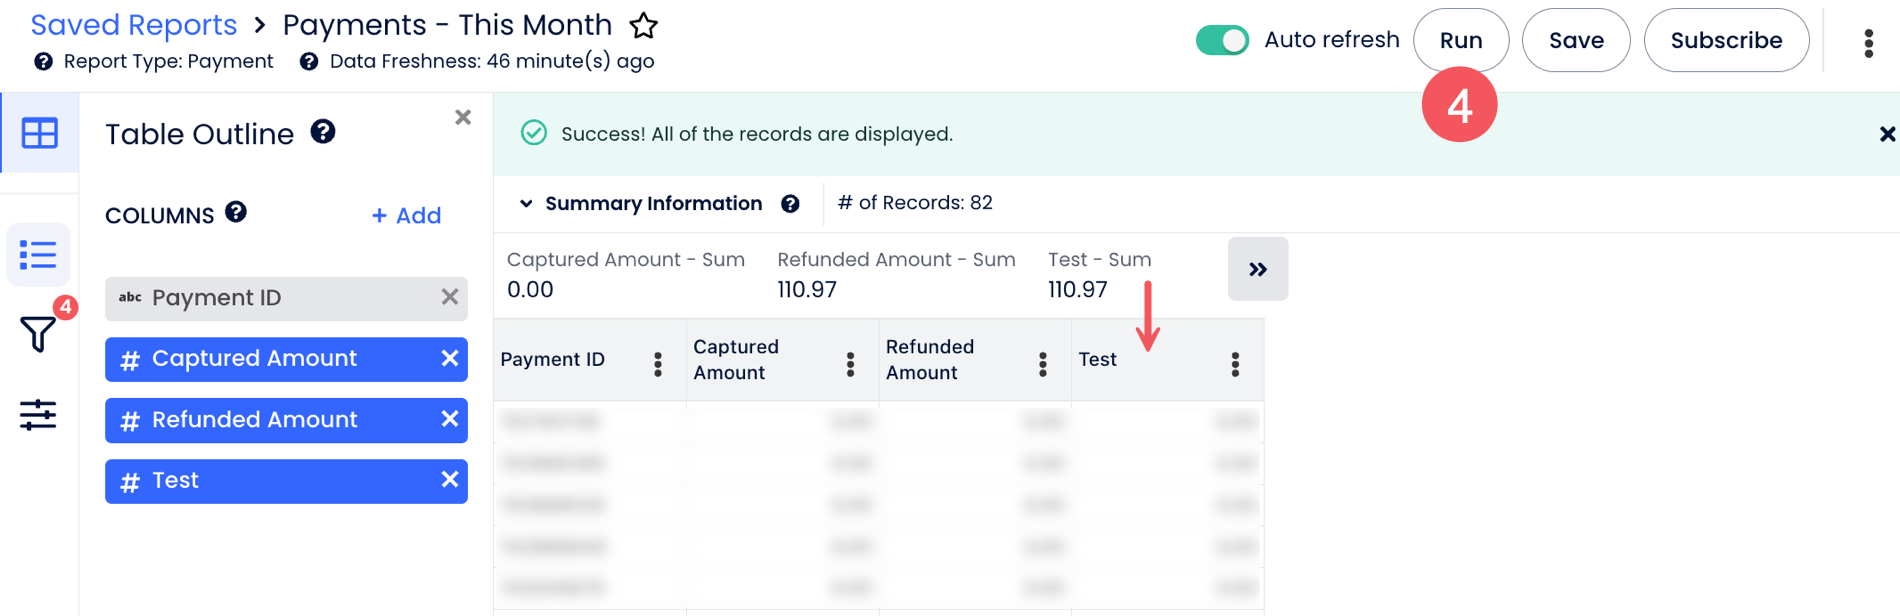
Task: Click the Table Outline help icon
Action: pos(323,132)
